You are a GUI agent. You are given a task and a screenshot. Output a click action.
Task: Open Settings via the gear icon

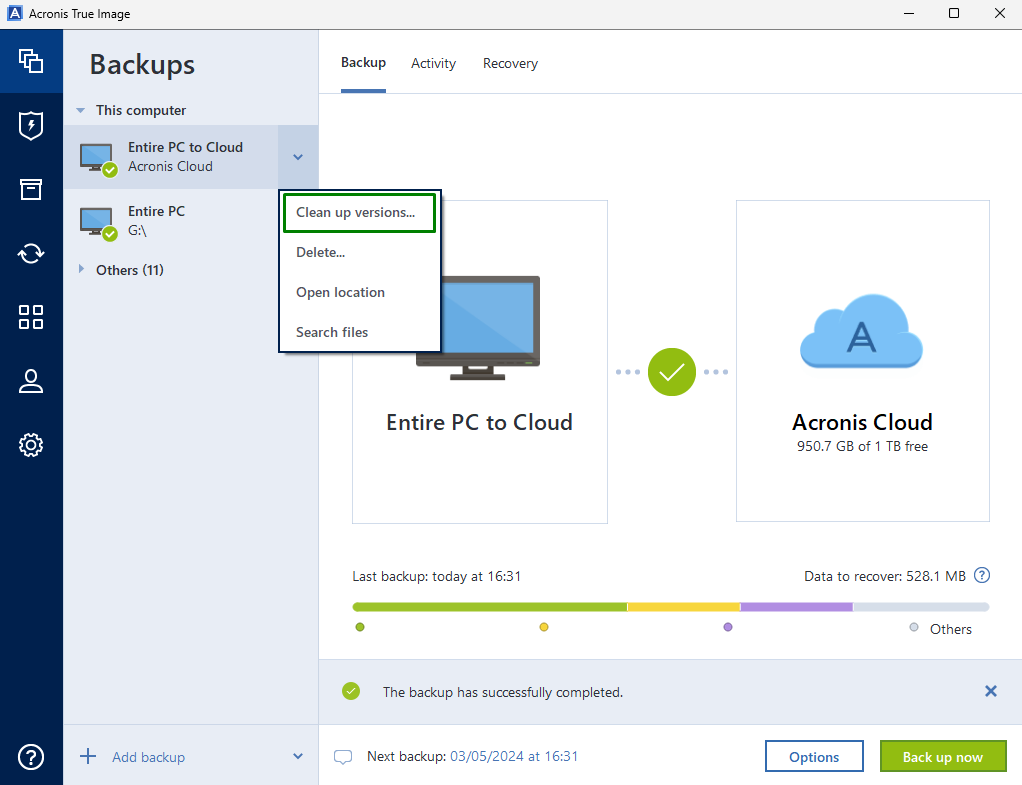[31, 445]
